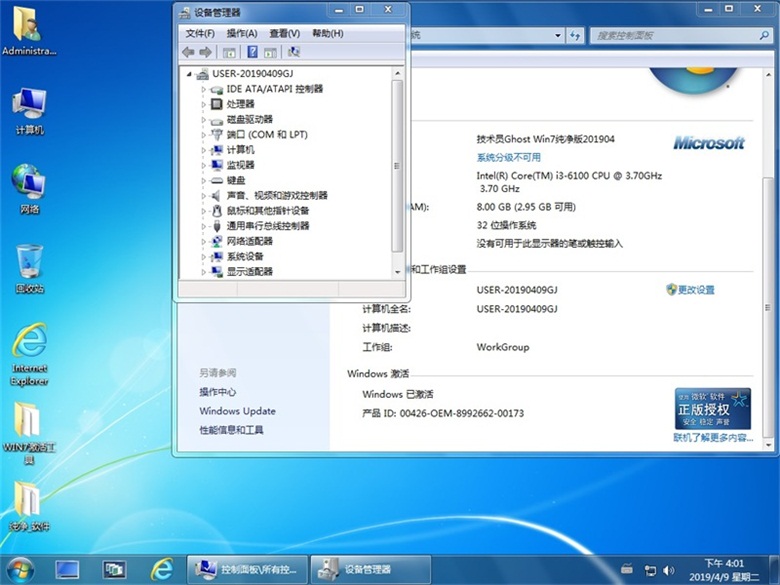Image resolution: width=780 pixels, height=585 pixels.
Task: Expand the 处理器 tree node
Action: [x=203, y=104]
